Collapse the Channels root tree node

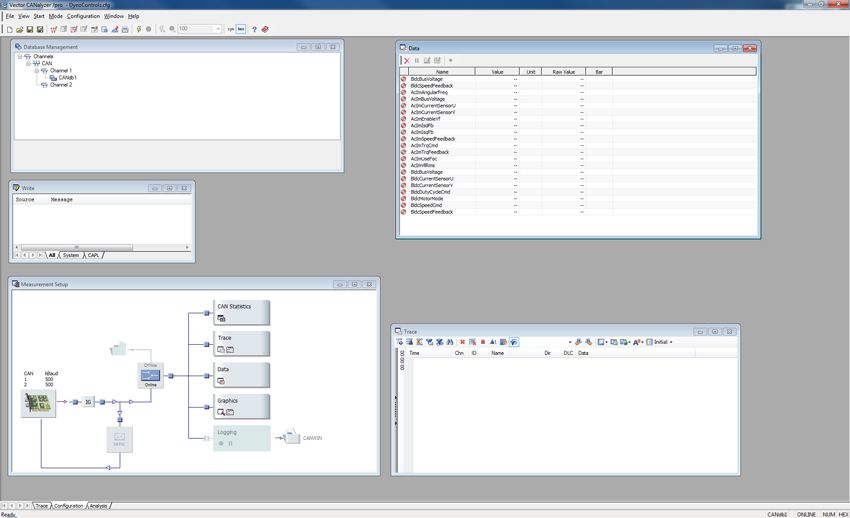pos(19,56)
